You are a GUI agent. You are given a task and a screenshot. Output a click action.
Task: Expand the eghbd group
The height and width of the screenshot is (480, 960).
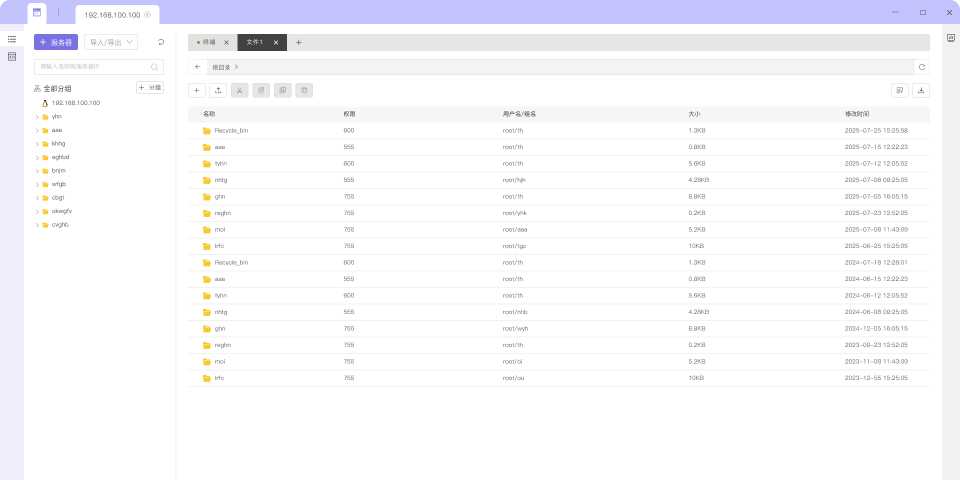pos(37,157)
